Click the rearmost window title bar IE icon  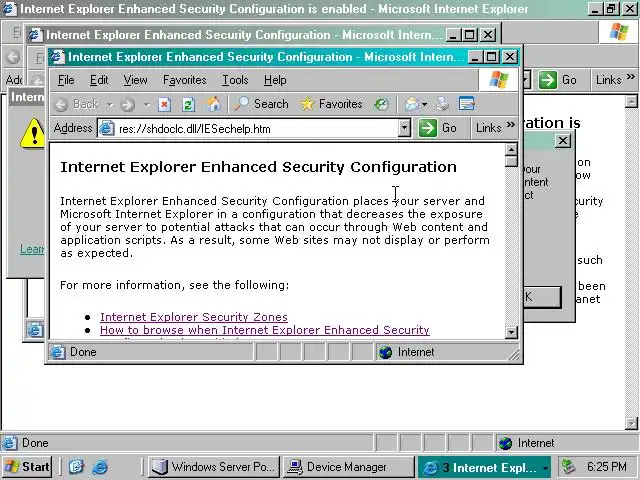(x=9, y=9)
